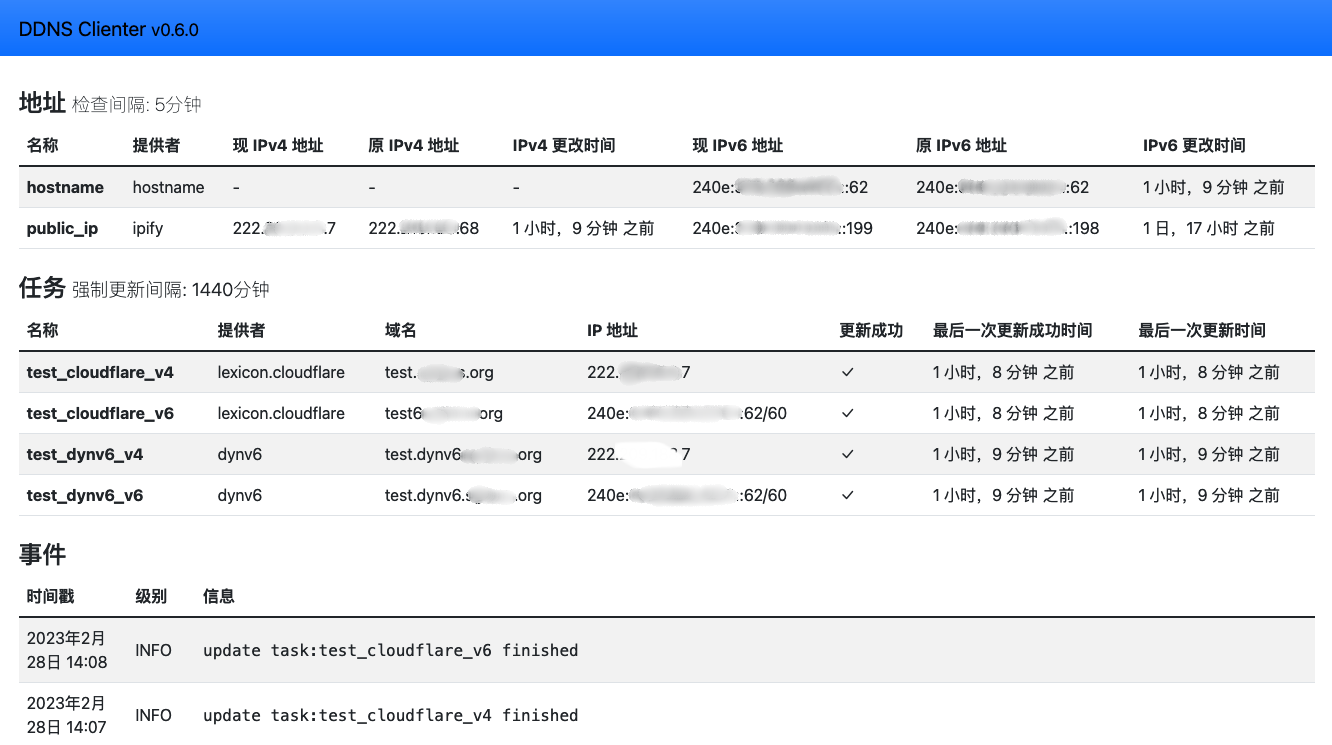
Task: Click the 原 IPv6 地址 column header
Action: tap(962, 146)
